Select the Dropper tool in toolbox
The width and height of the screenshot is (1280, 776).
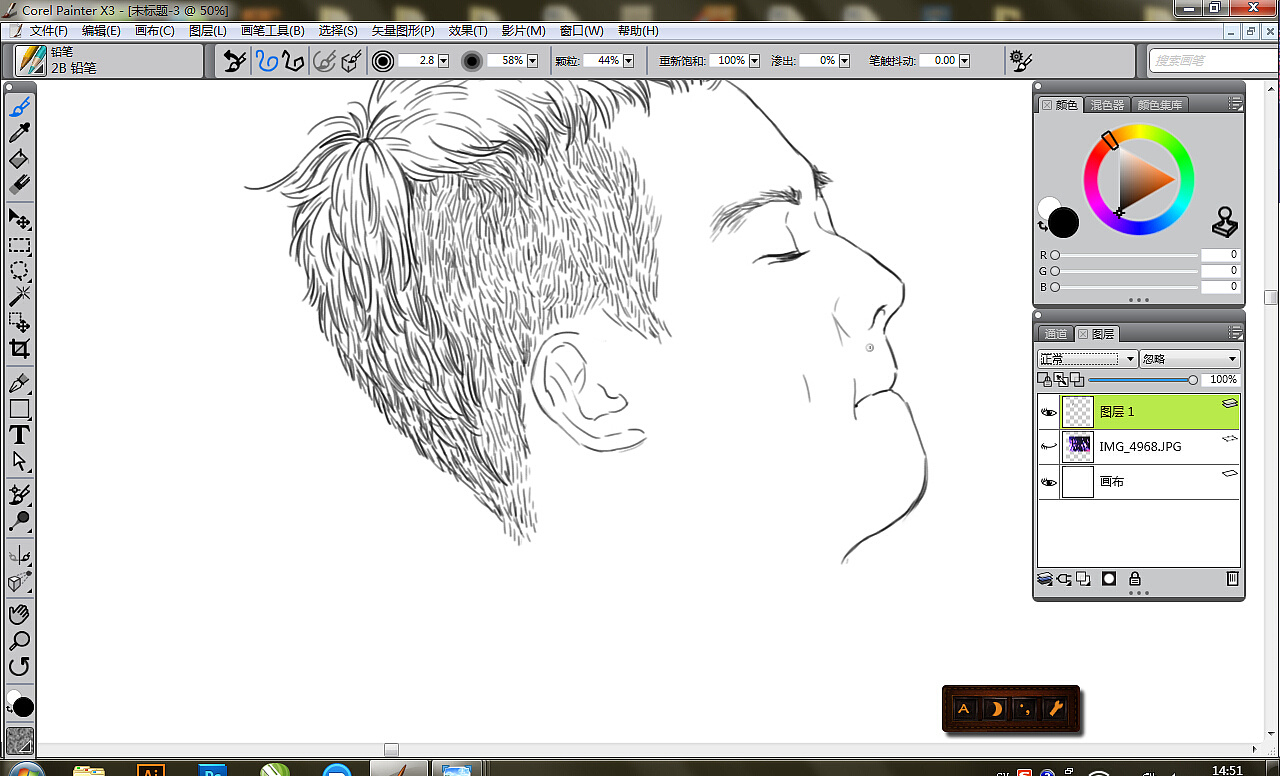pos(19,133)
